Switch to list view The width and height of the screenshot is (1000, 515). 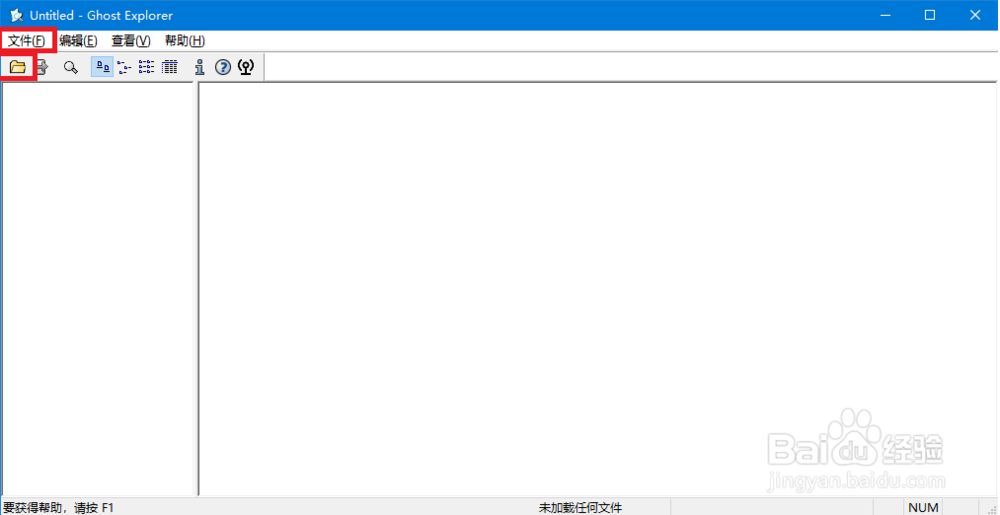(x=147, y=67)
